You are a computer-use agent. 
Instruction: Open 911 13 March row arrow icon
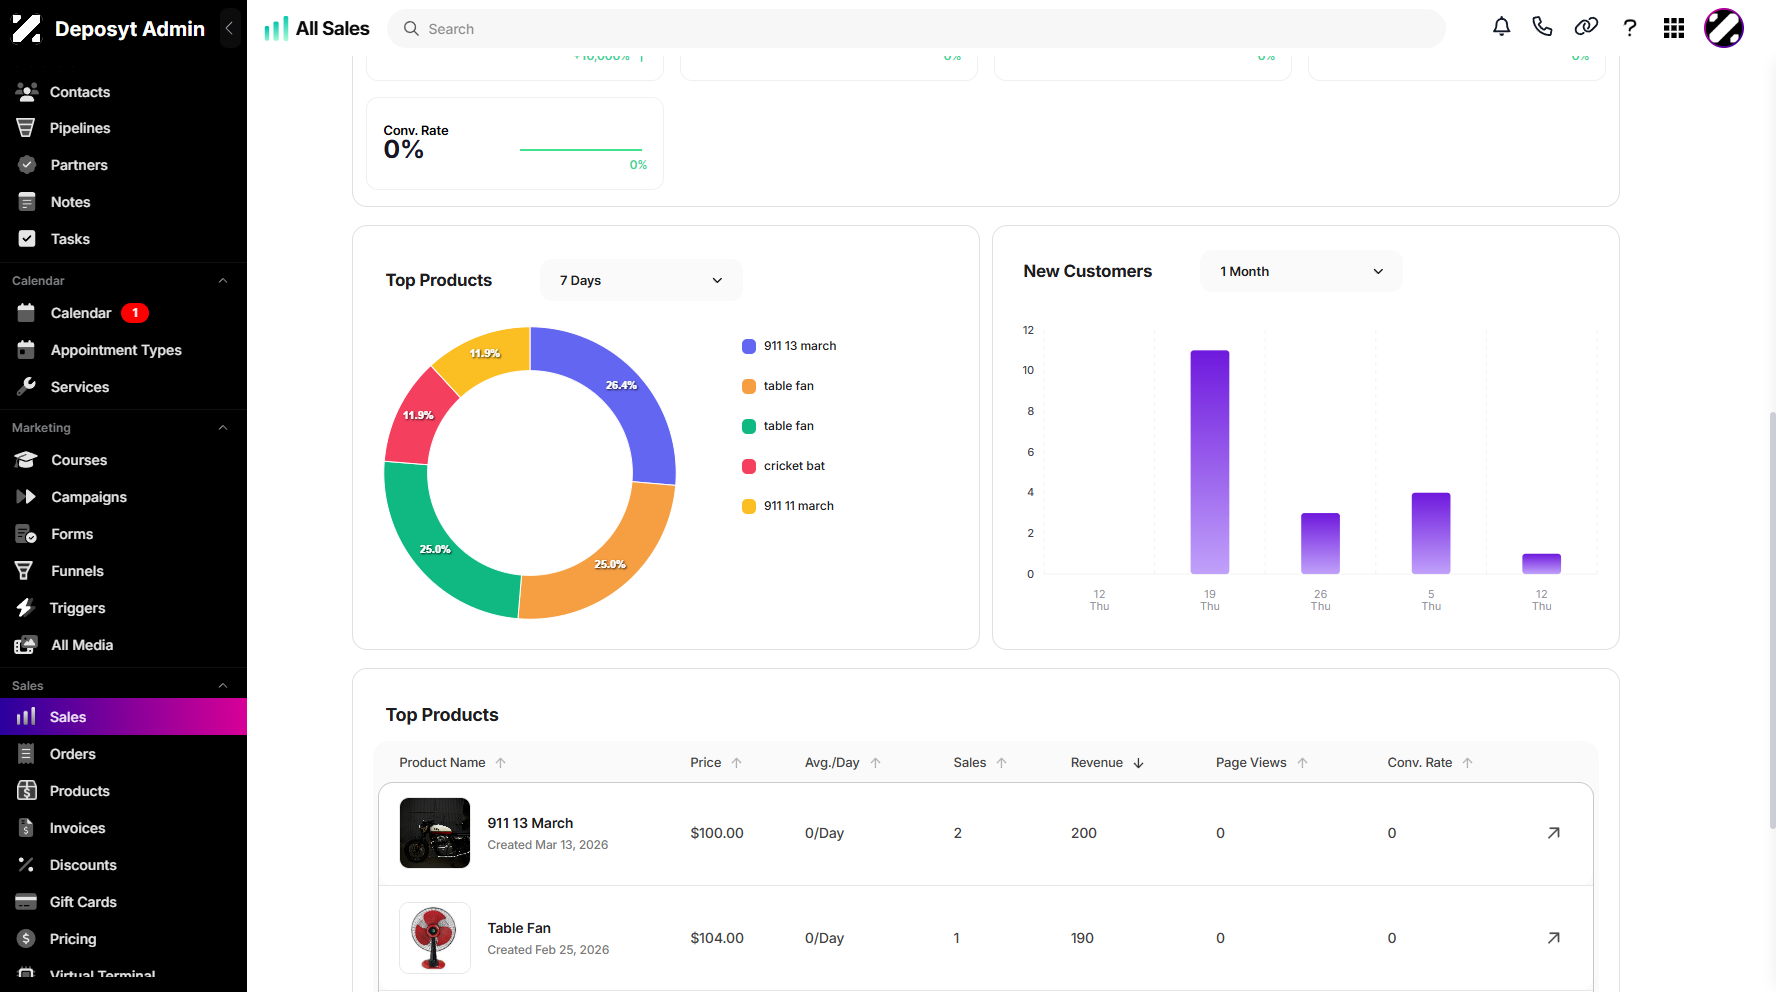click(x=1553, y=833)
